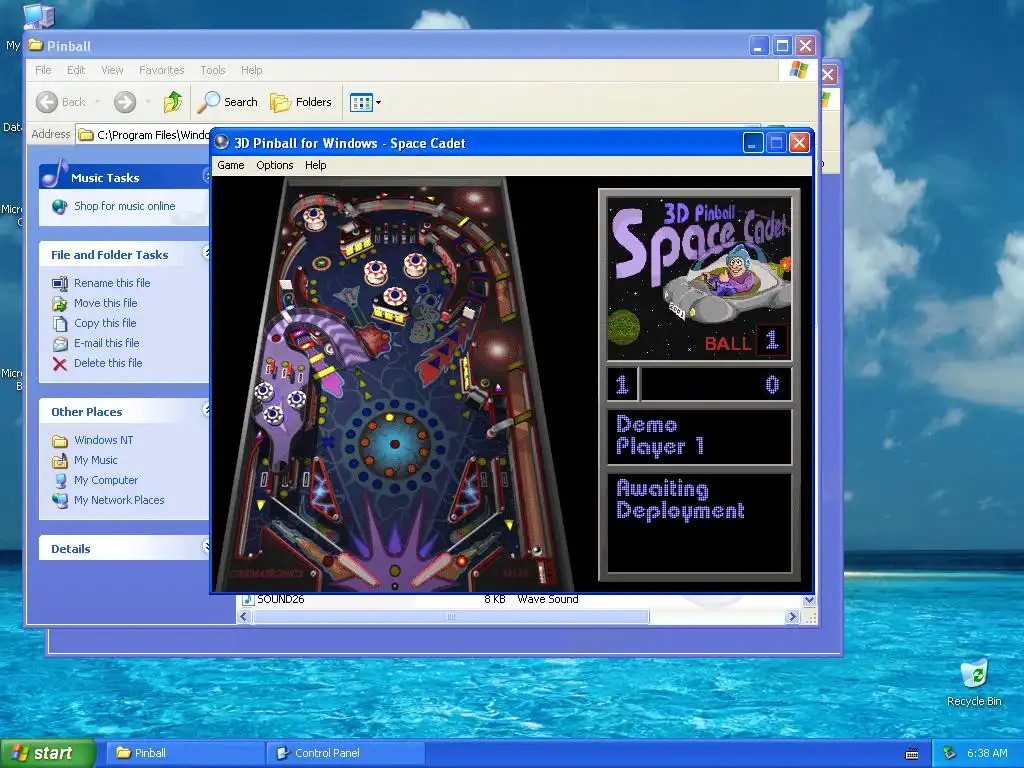Close the 3D Pinball window
Image resolution: width=1024 pixels, height=768 pixels.
(x=799, y=142)
